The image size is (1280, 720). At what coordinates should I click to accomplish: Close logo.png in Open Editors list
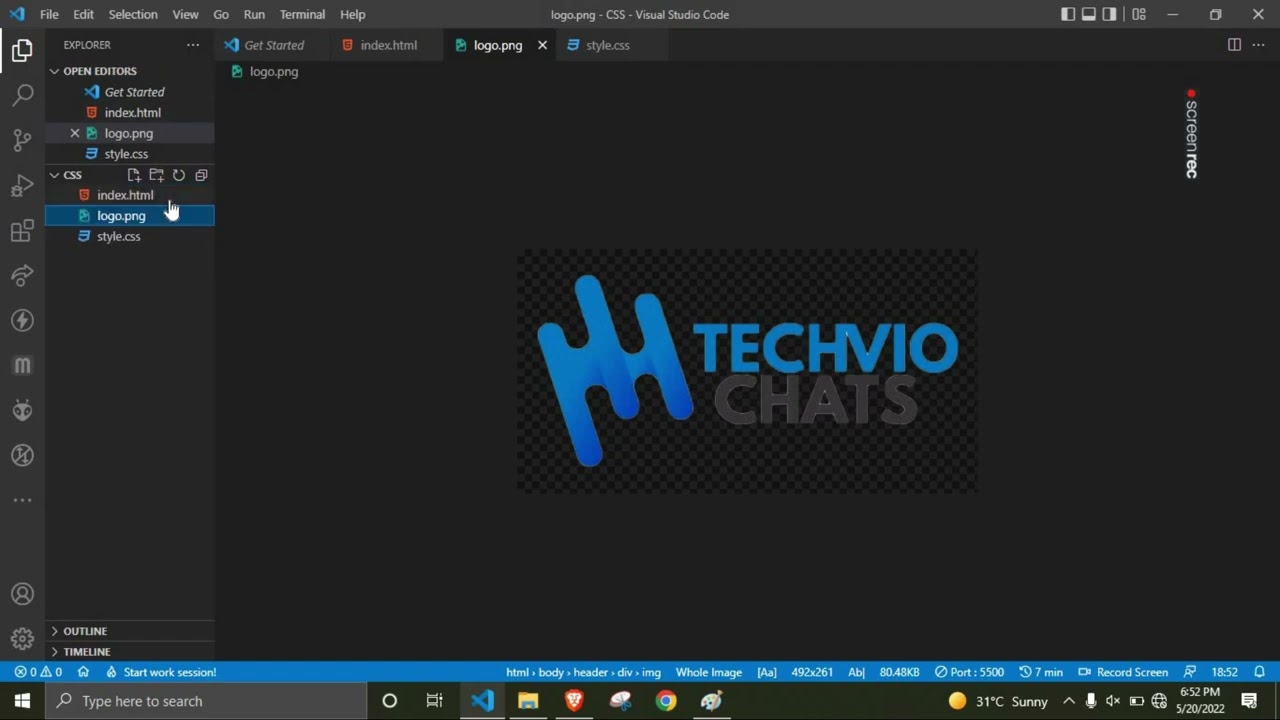(x=75, y=133)
